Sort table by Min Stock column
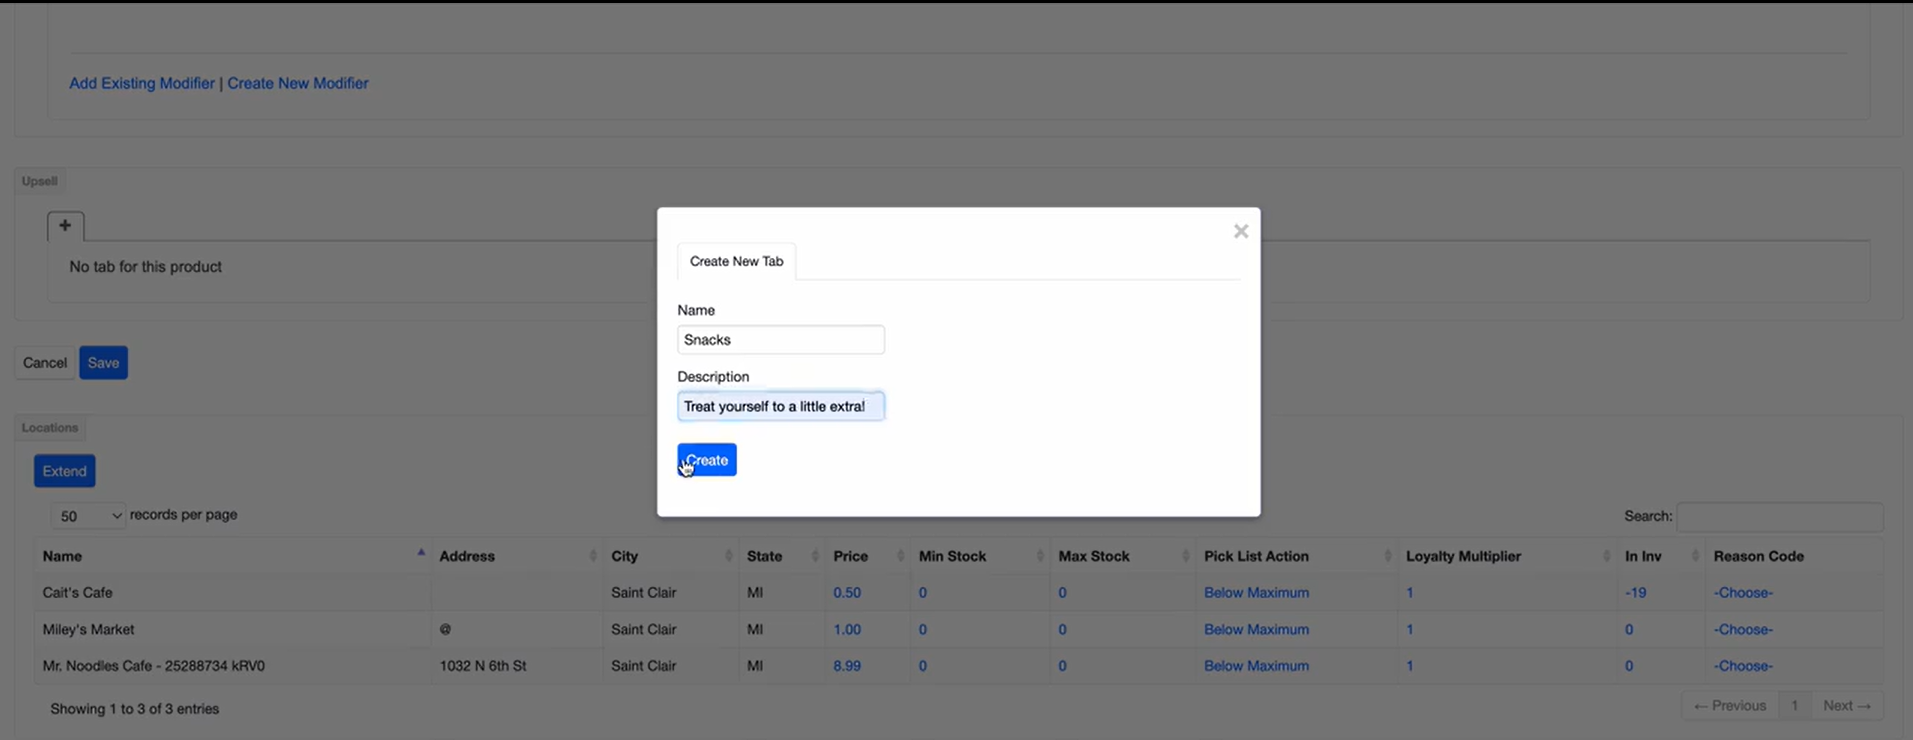The width and height of the screenshot is (1913, 740). click(x=981, y=556)
